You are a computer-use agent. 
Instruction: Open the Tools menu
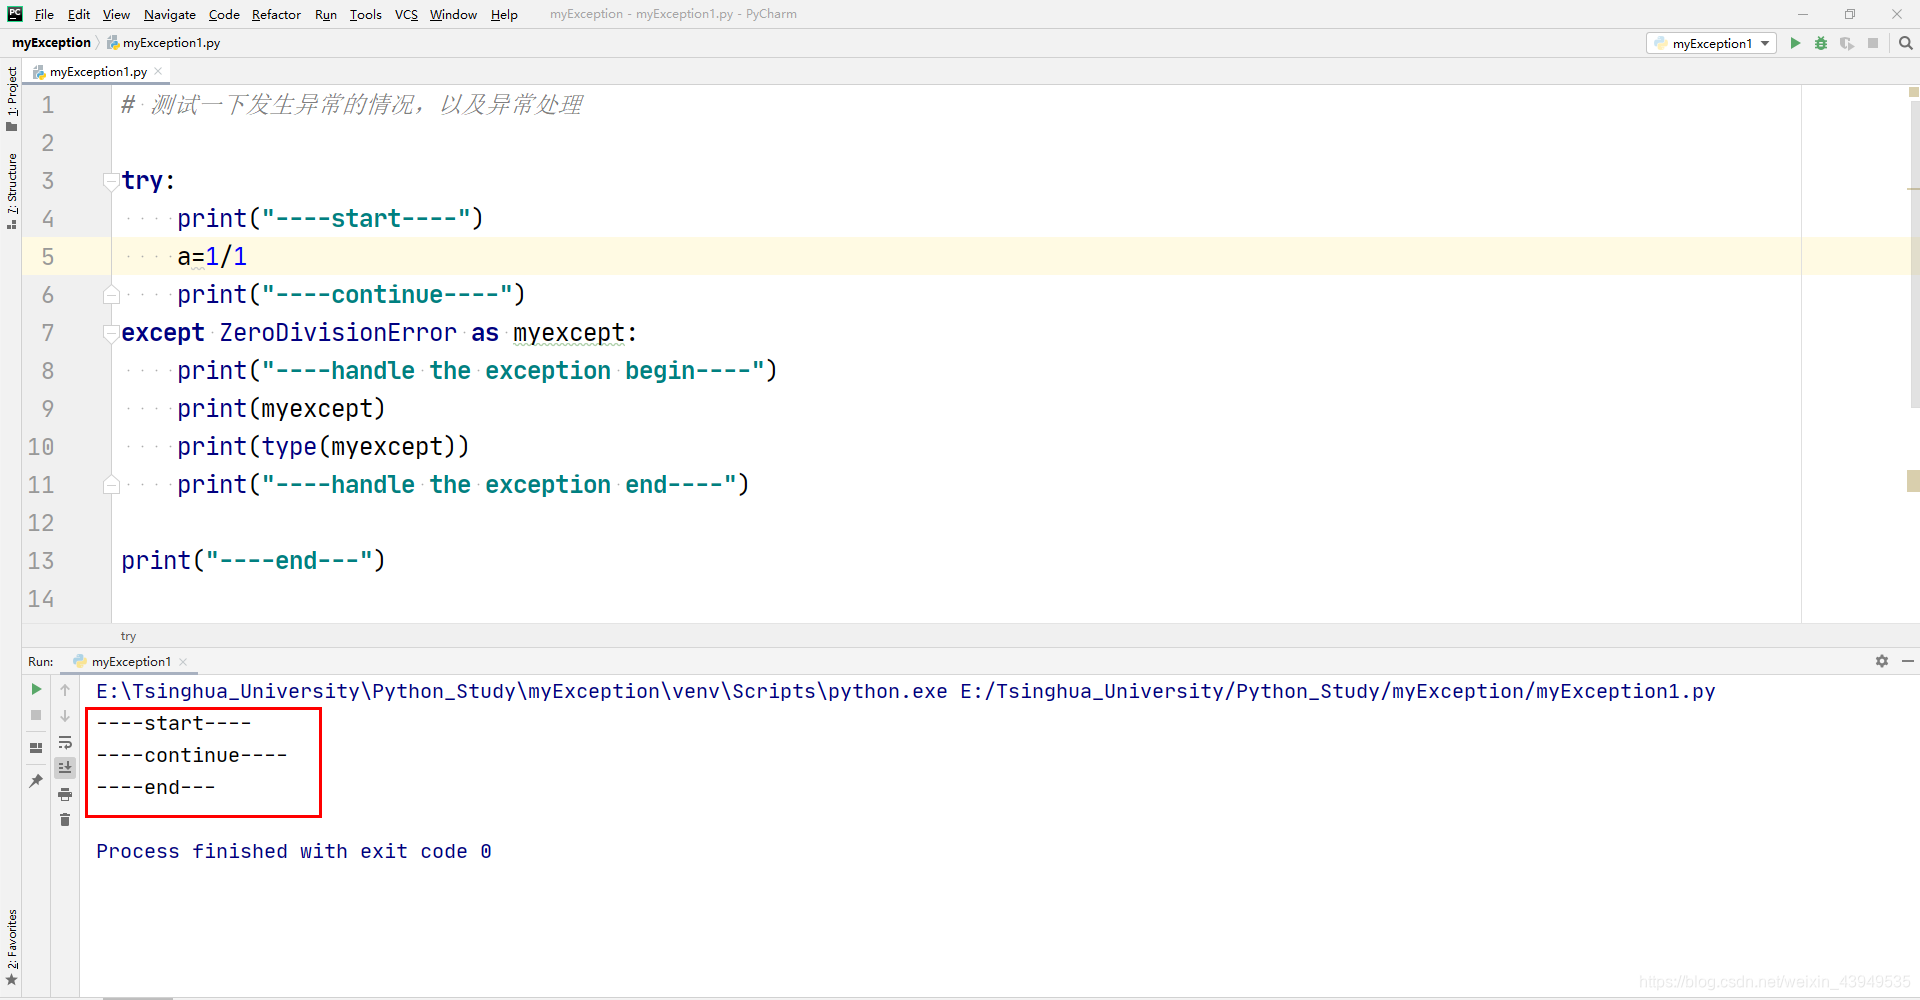tap(366, 14)
